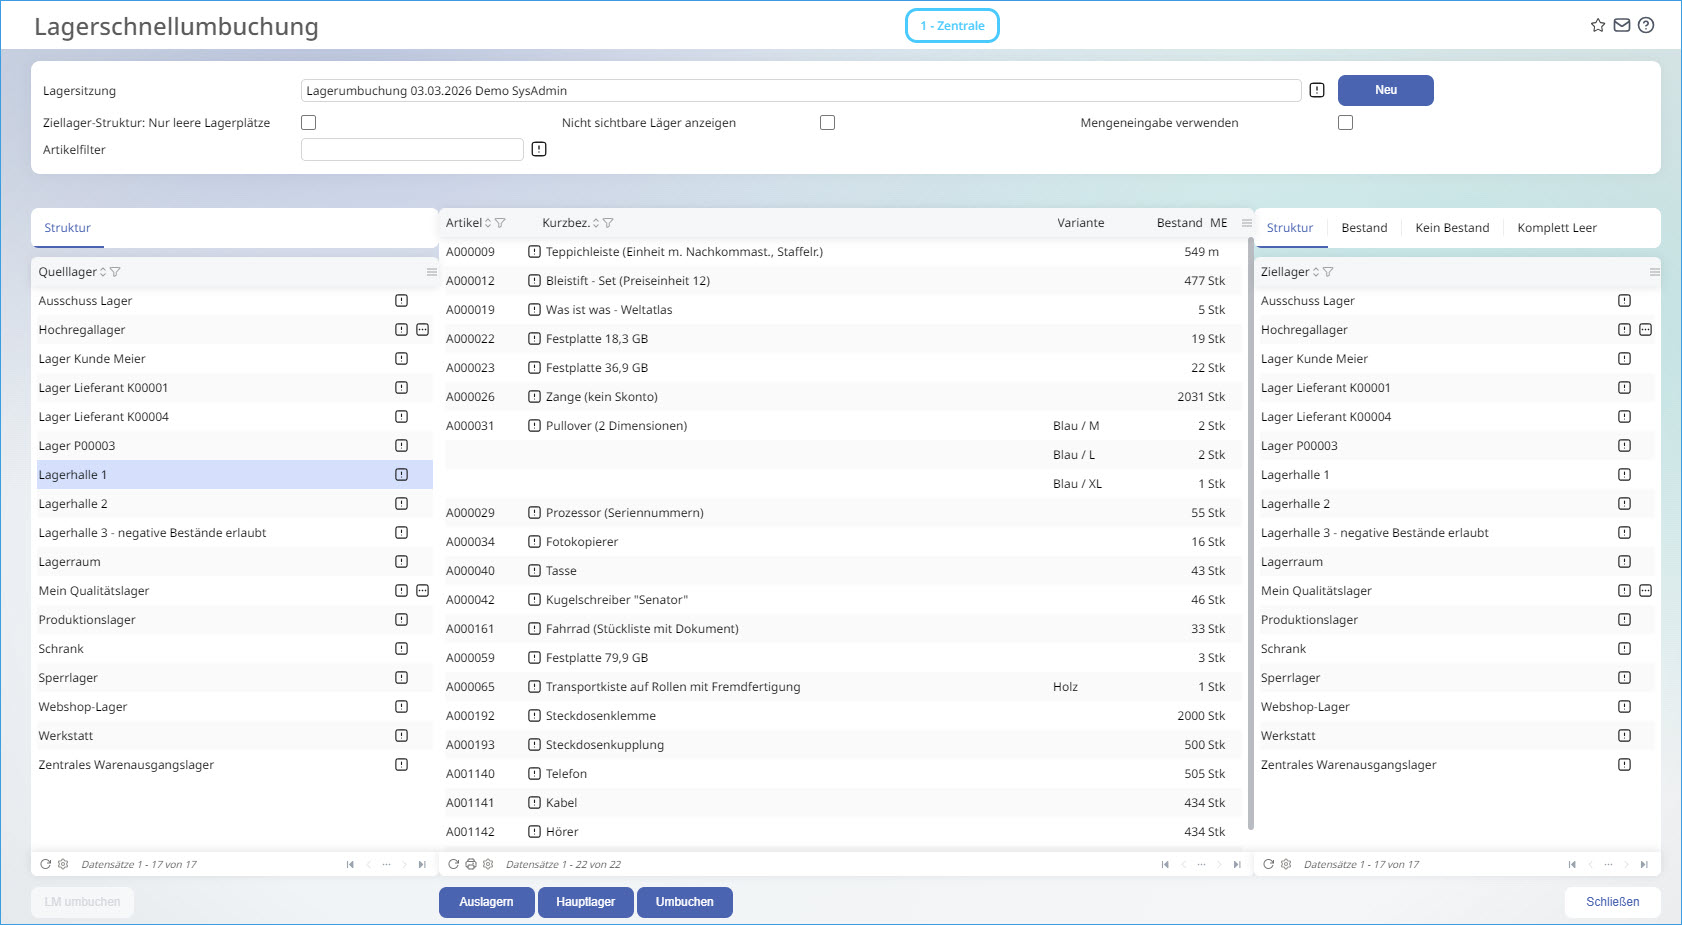The width and height of the screenshot is (1682, 925).
Task: Toggle 'Mengeneingabe verwenden' checkbox
Action: point(1345,123)
